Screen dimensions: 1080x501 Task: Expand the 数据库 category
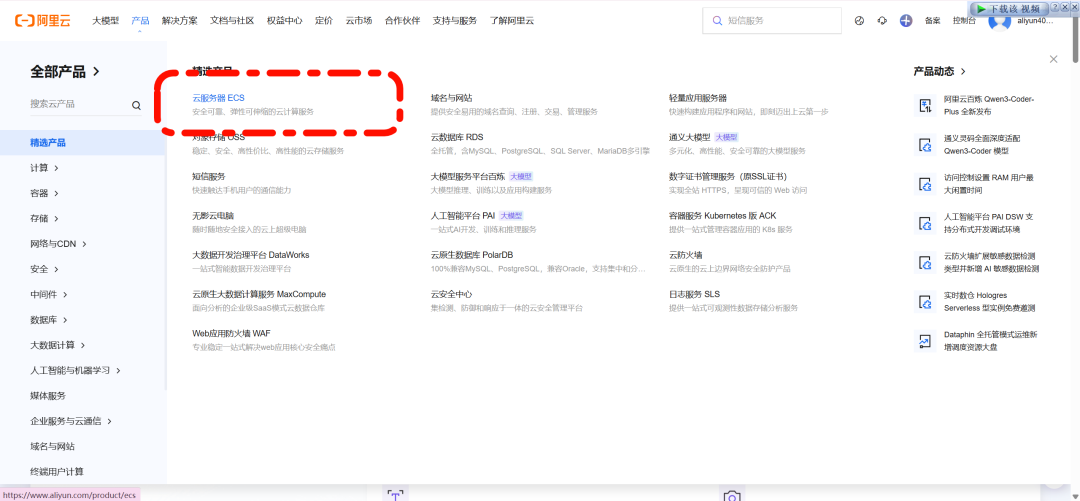pyautogui.click(x=49, y=320)
